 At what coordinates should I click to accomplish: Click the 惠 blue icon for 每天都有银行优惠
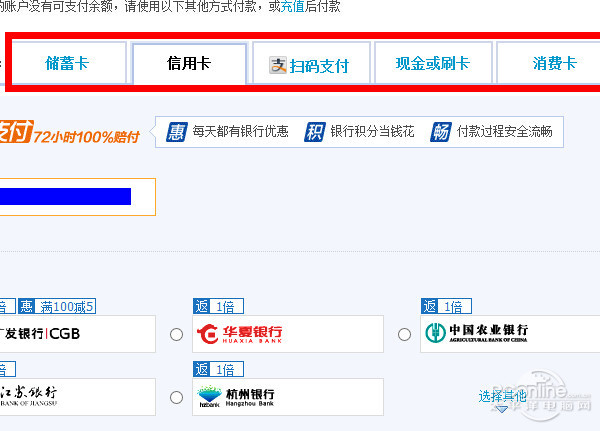[177, 132]
